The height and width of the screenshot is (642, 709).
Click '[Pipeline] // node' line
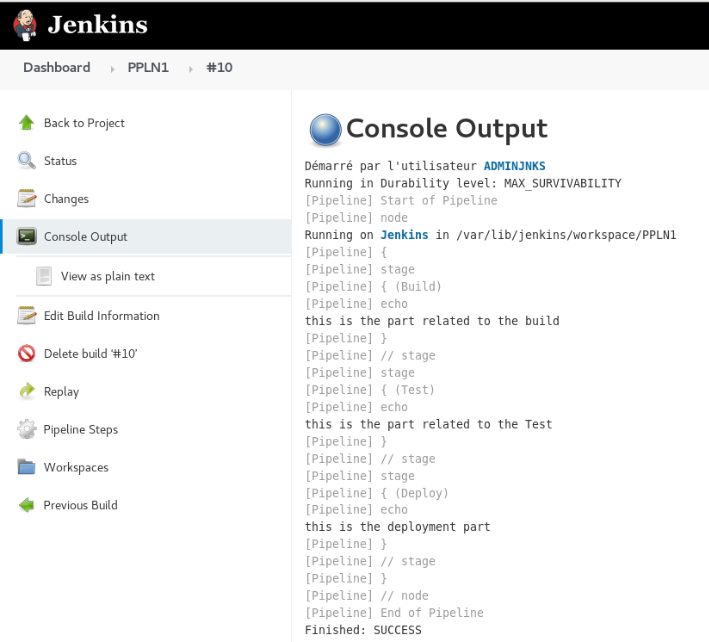(x=367, y=595)
